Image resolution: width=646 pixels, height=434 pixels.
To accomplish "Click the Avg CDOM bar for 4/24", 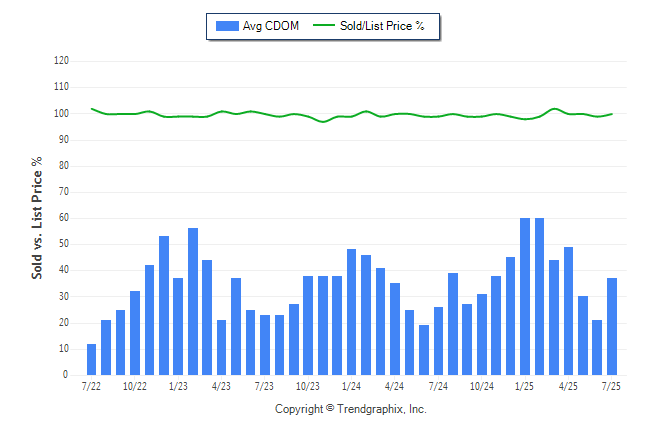I will click(395, 329).
